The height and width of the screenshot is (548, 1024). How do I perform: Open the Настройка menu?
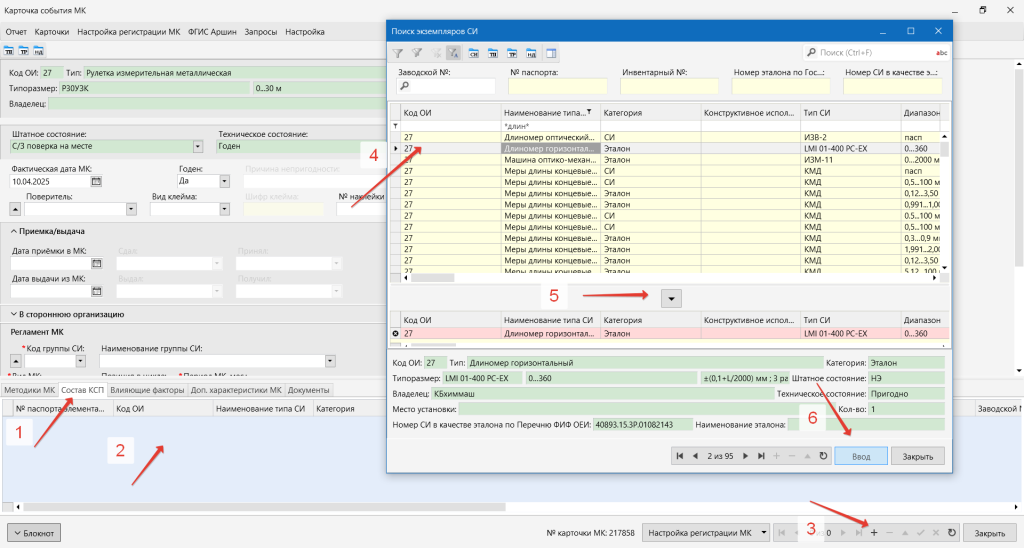tap(305, 31)
